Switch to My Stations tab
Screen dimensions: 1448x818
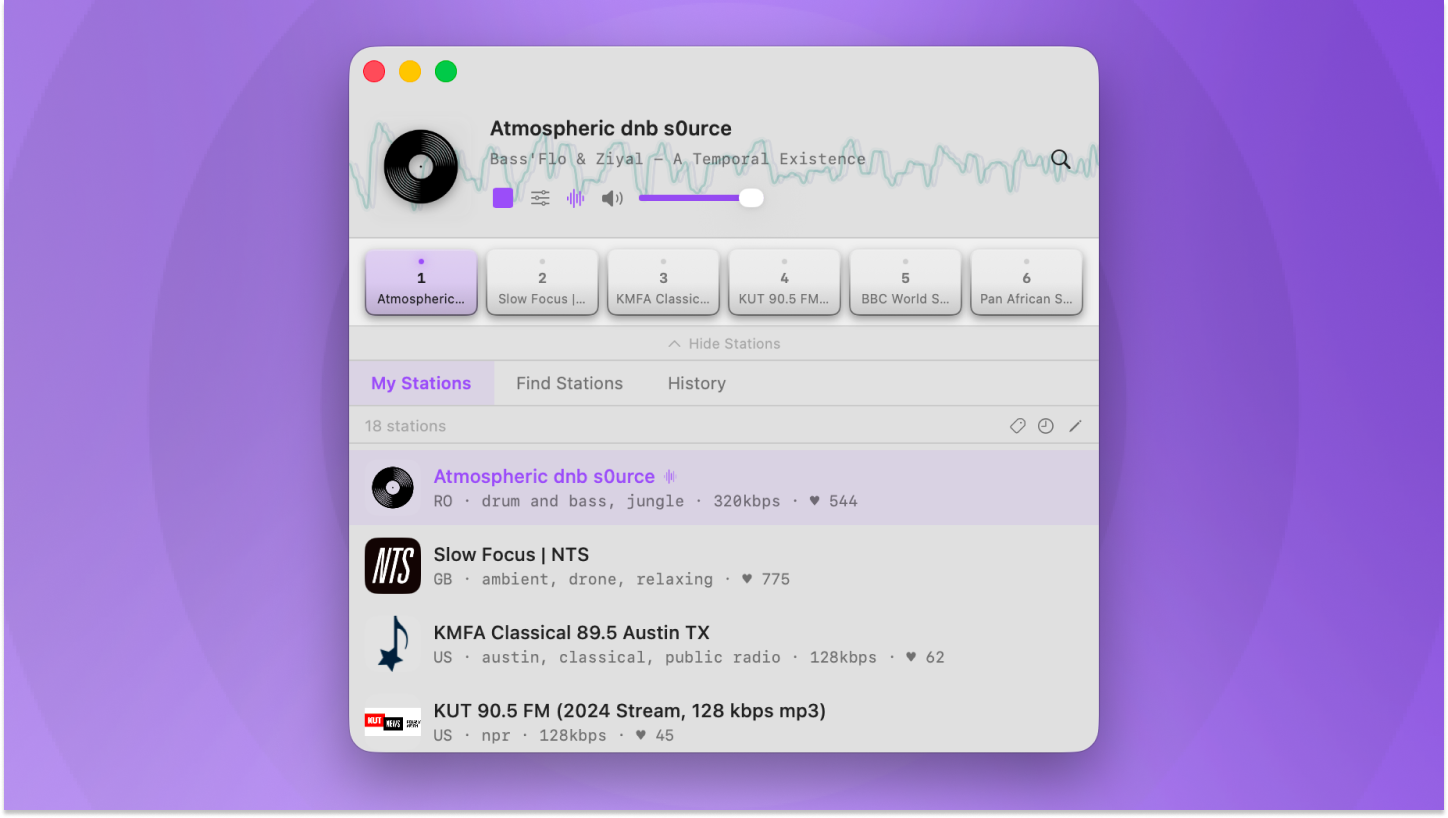421,383
